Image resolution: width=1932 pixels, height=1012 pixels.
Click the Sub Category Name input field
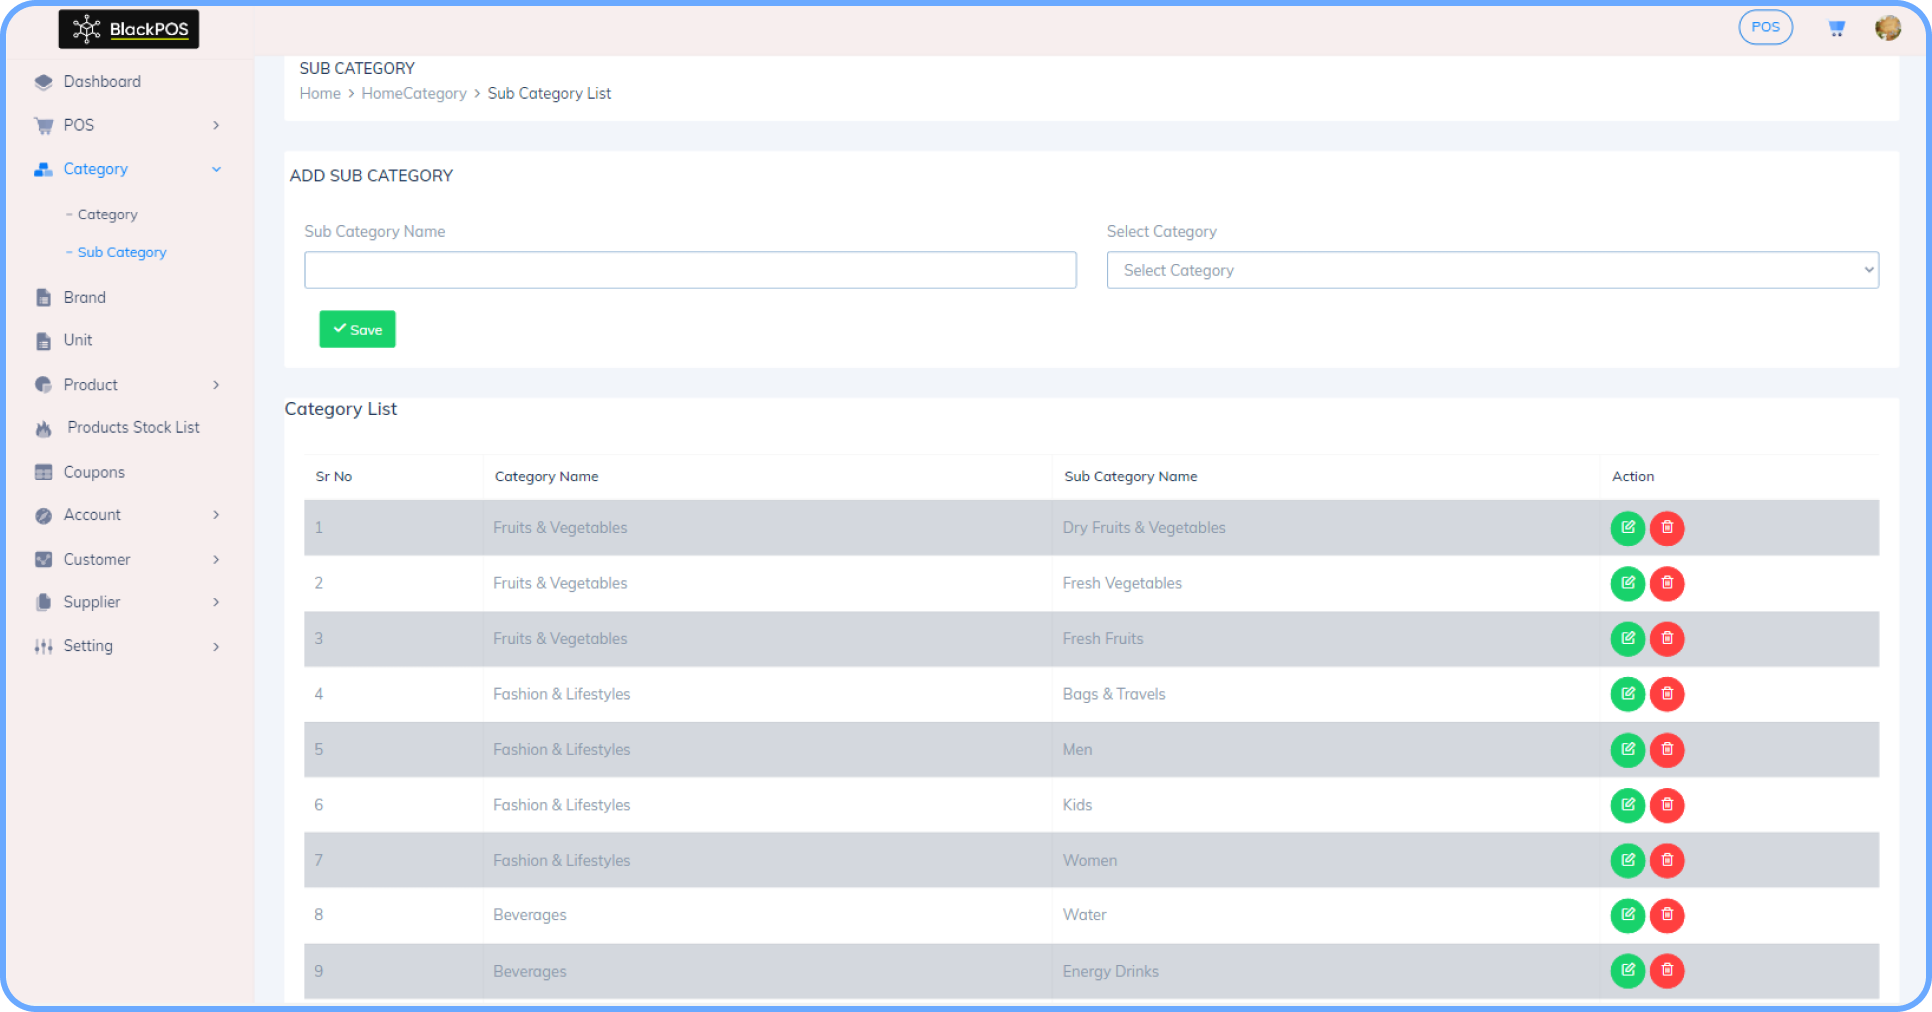(690, 270)
